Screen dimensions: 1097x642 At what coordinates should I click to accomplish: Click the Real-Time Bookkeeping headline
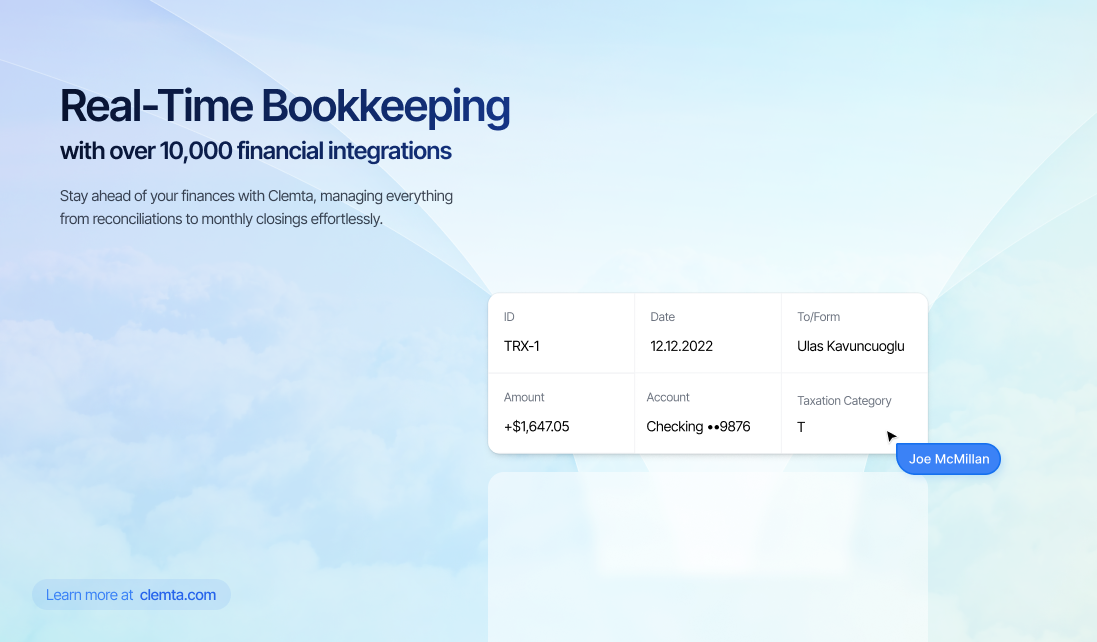pyautogui.click(x=285, y=106)
